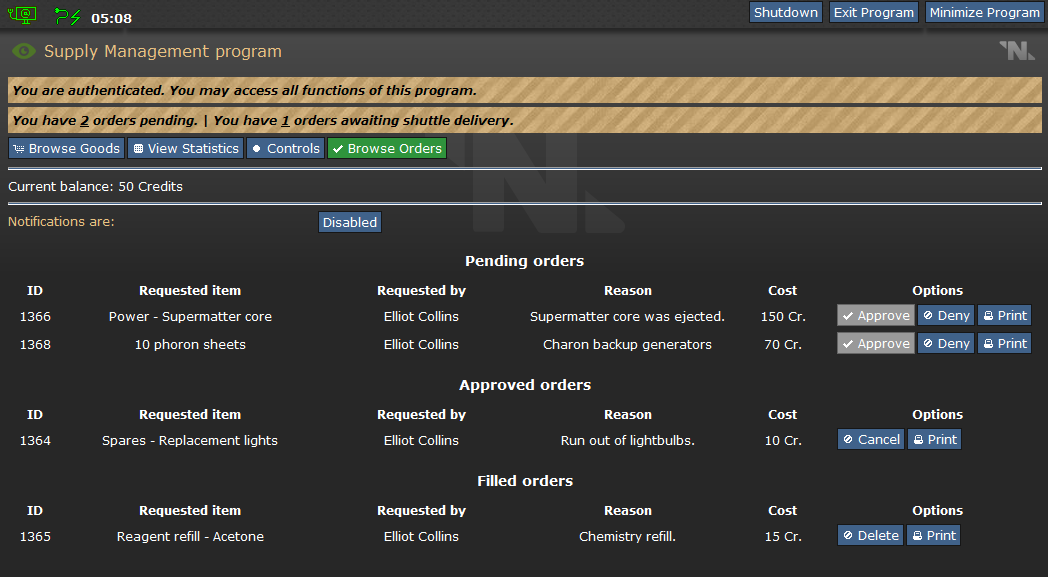Click the NanoTrasen logo in header
The image size is (1048, 577).
1016,51
